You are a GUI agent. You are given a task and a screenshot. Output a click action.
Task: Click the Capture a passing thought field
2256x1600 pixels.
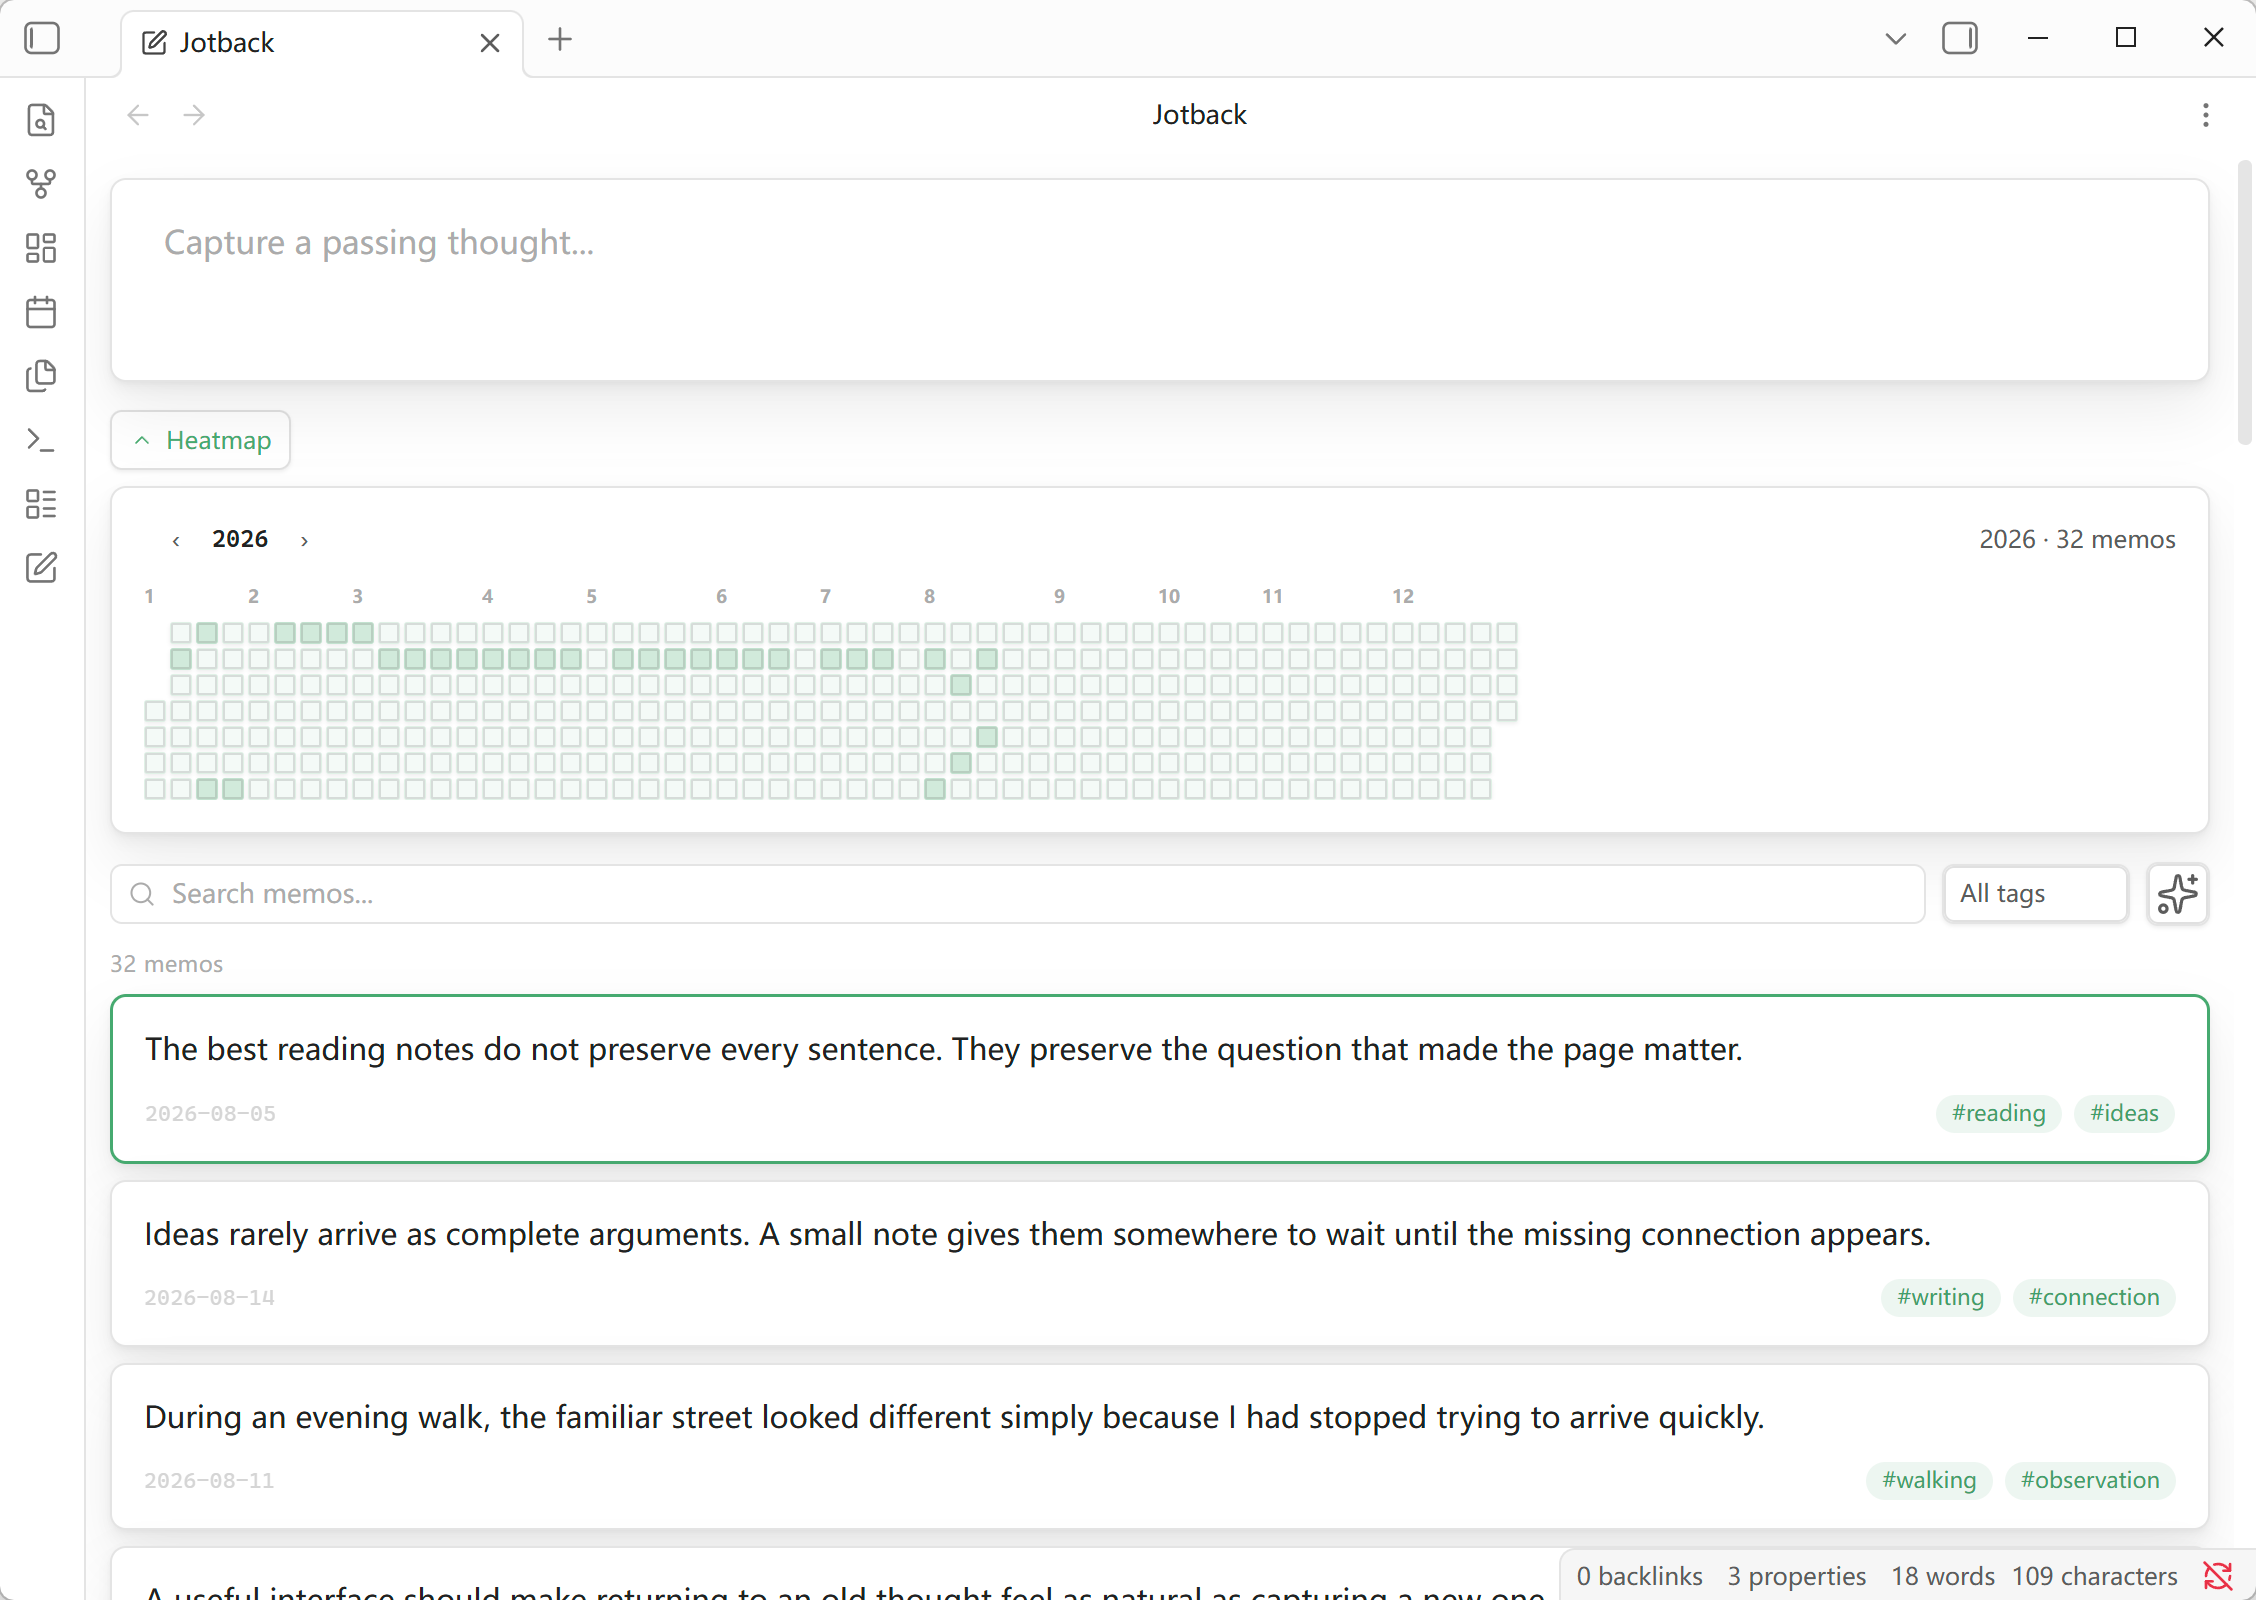point(1160,280)
